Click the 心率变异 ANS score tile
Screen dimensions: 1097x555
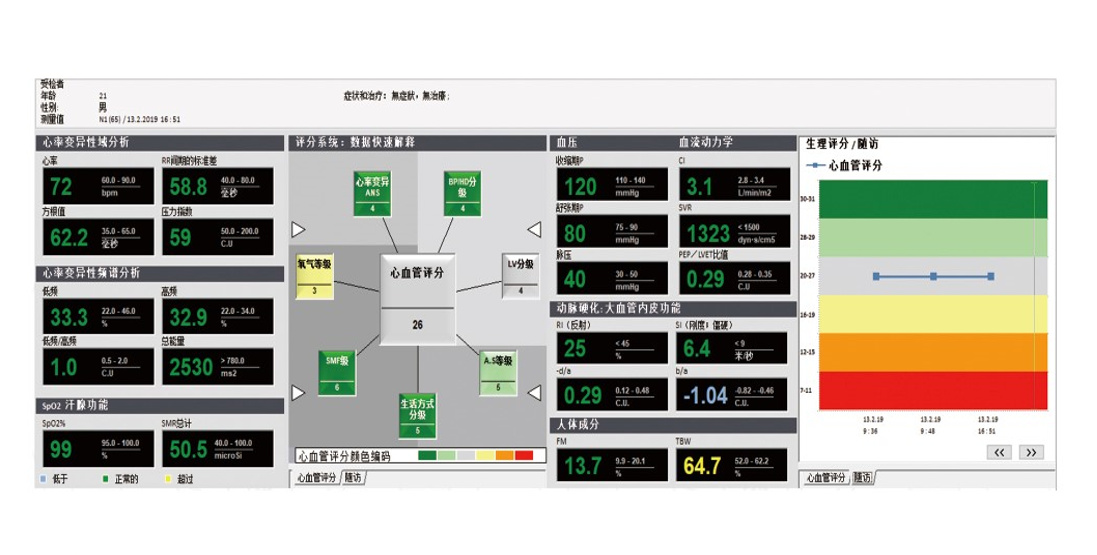(x=372, y=193)
